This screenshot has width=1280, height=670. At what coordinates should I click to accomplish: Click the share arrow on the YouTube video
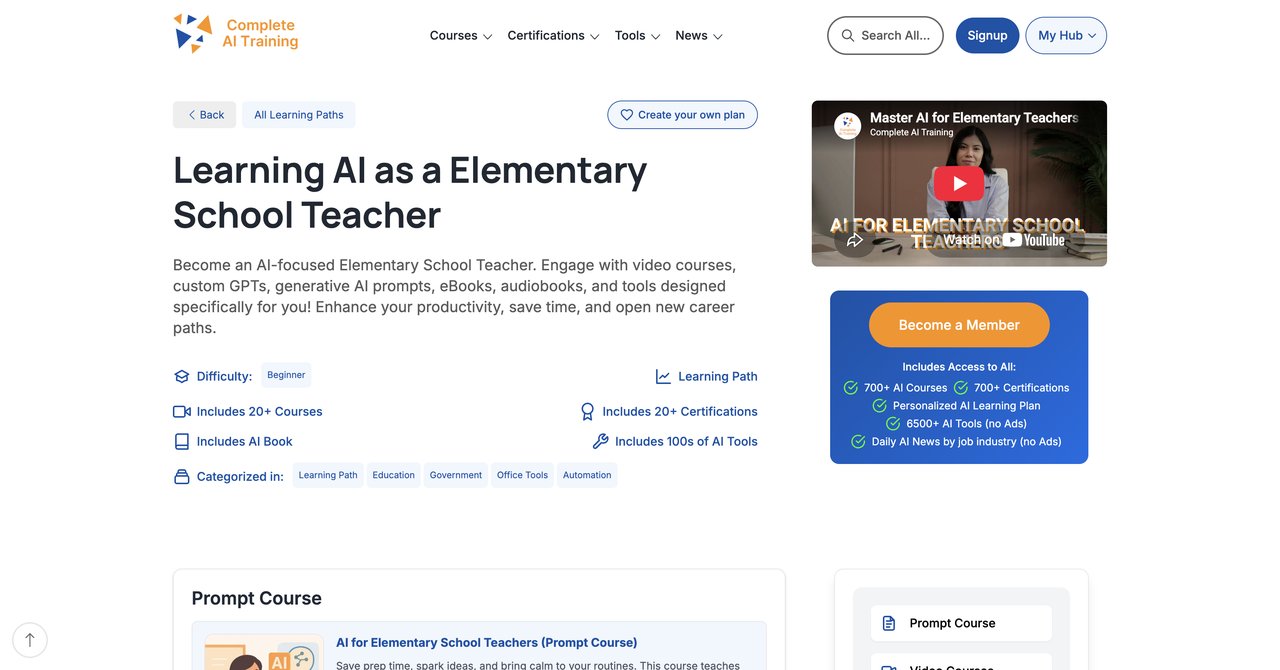854,240
